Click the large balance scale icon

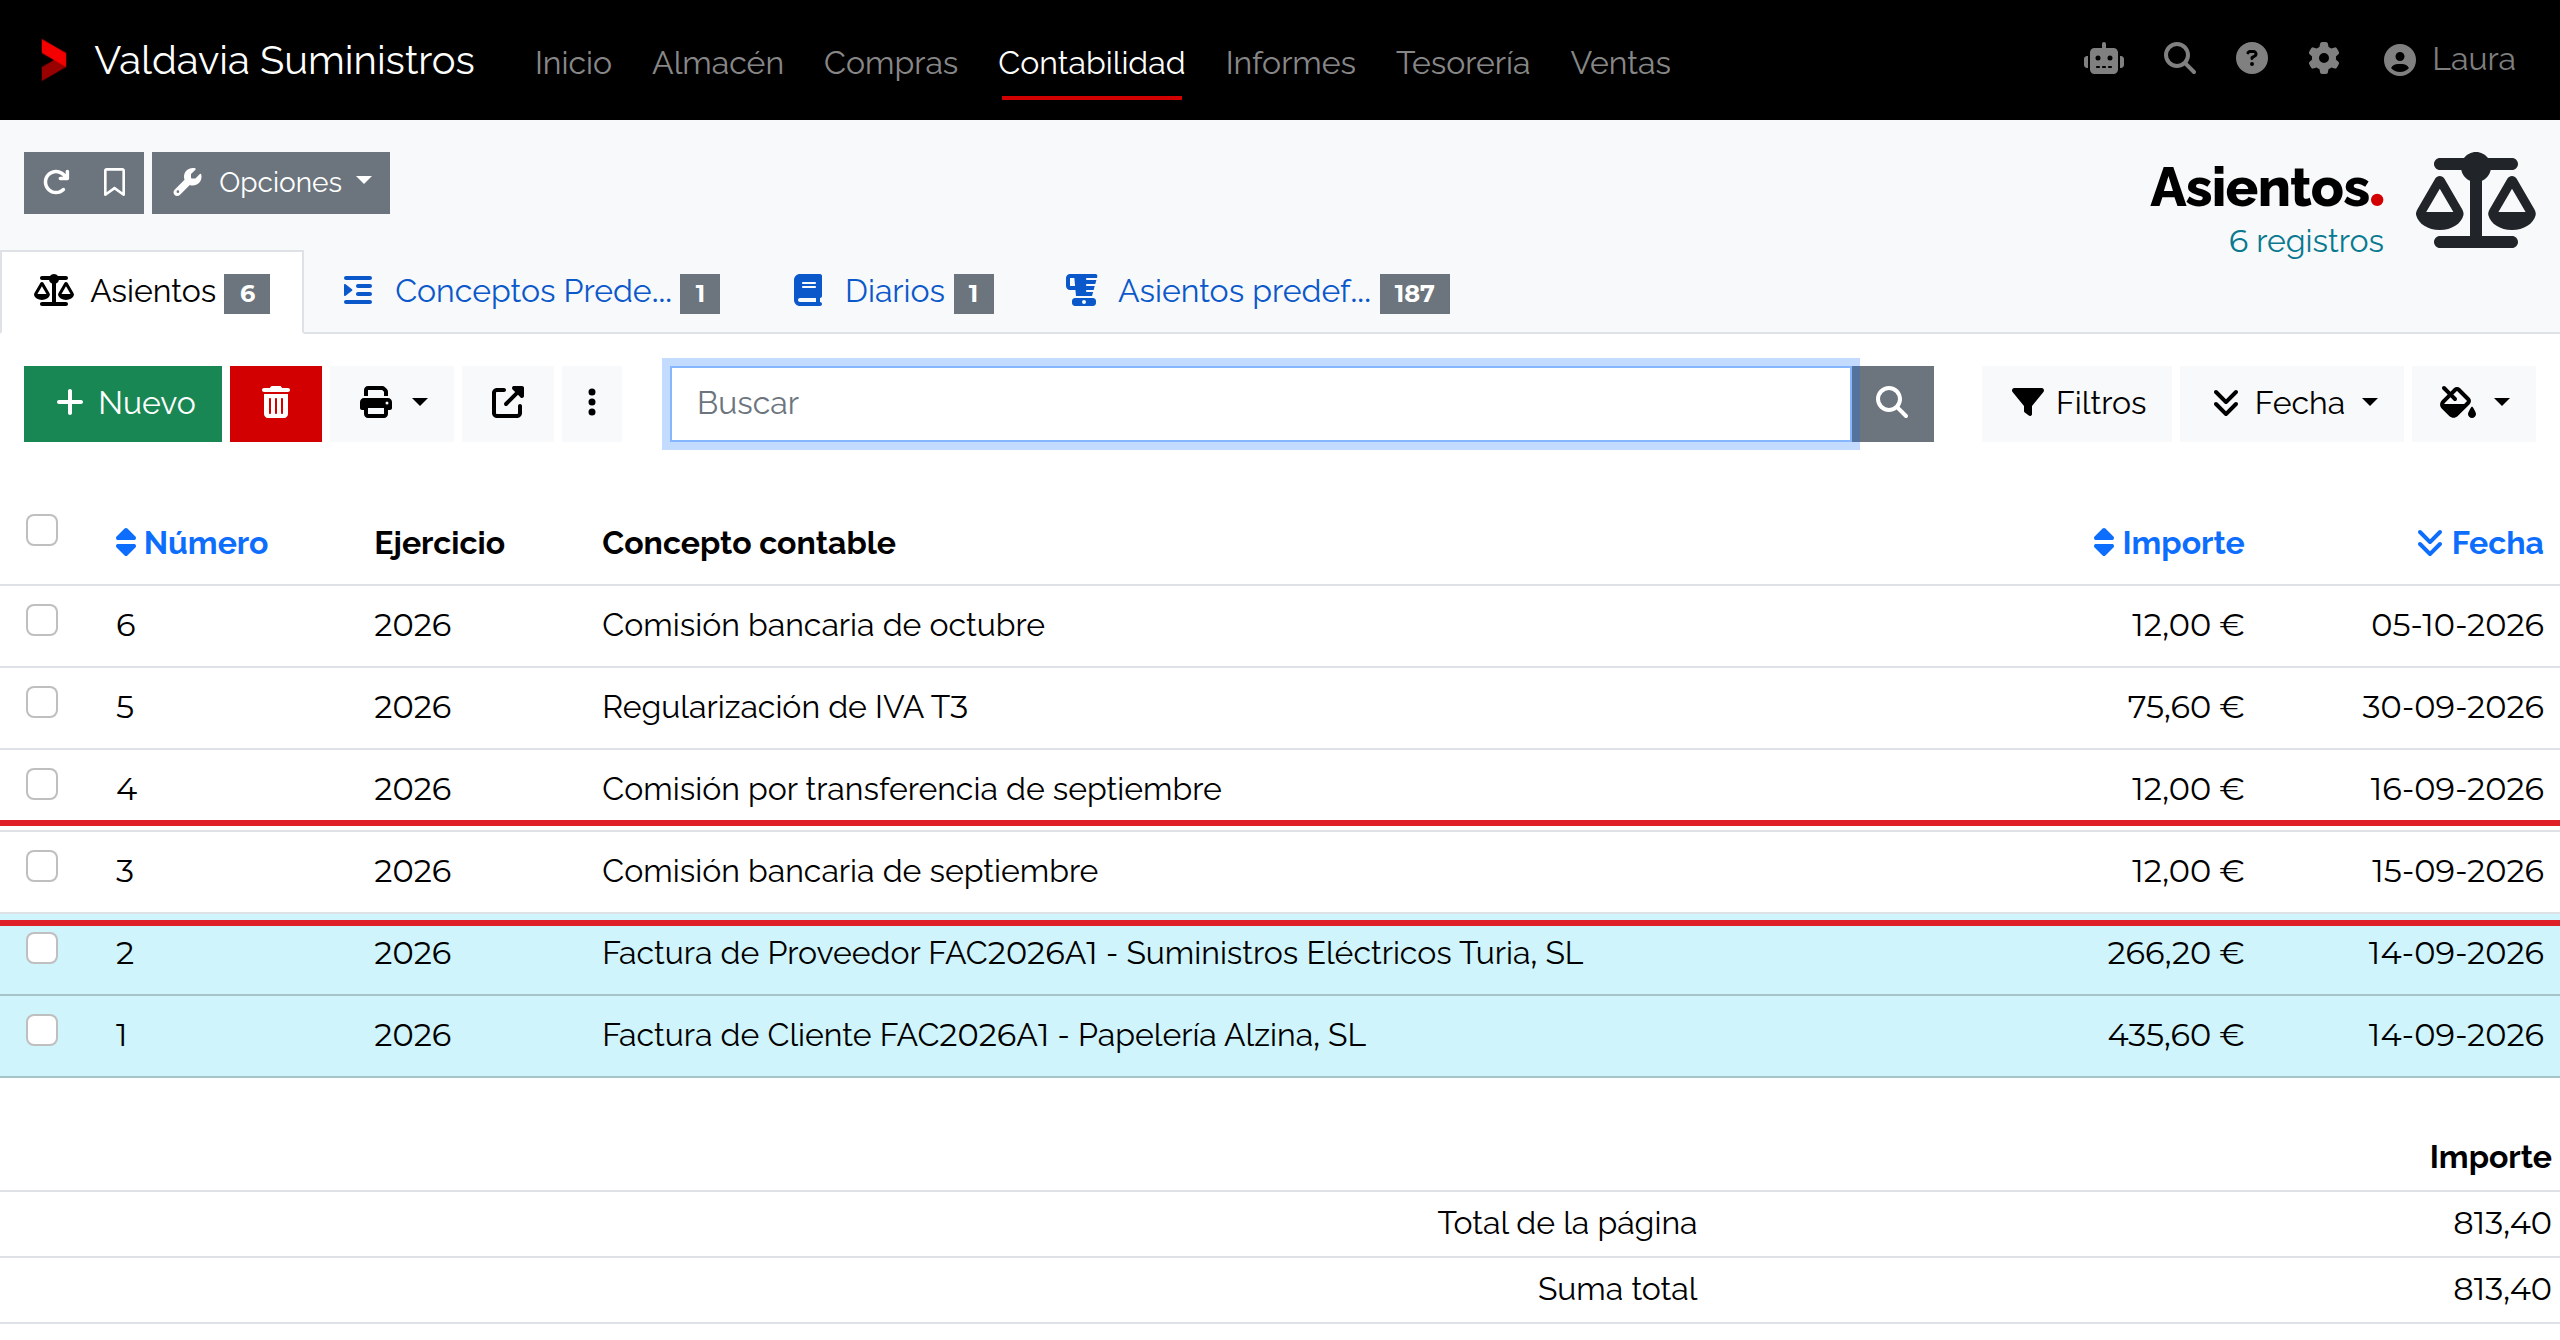(2476, 201)
